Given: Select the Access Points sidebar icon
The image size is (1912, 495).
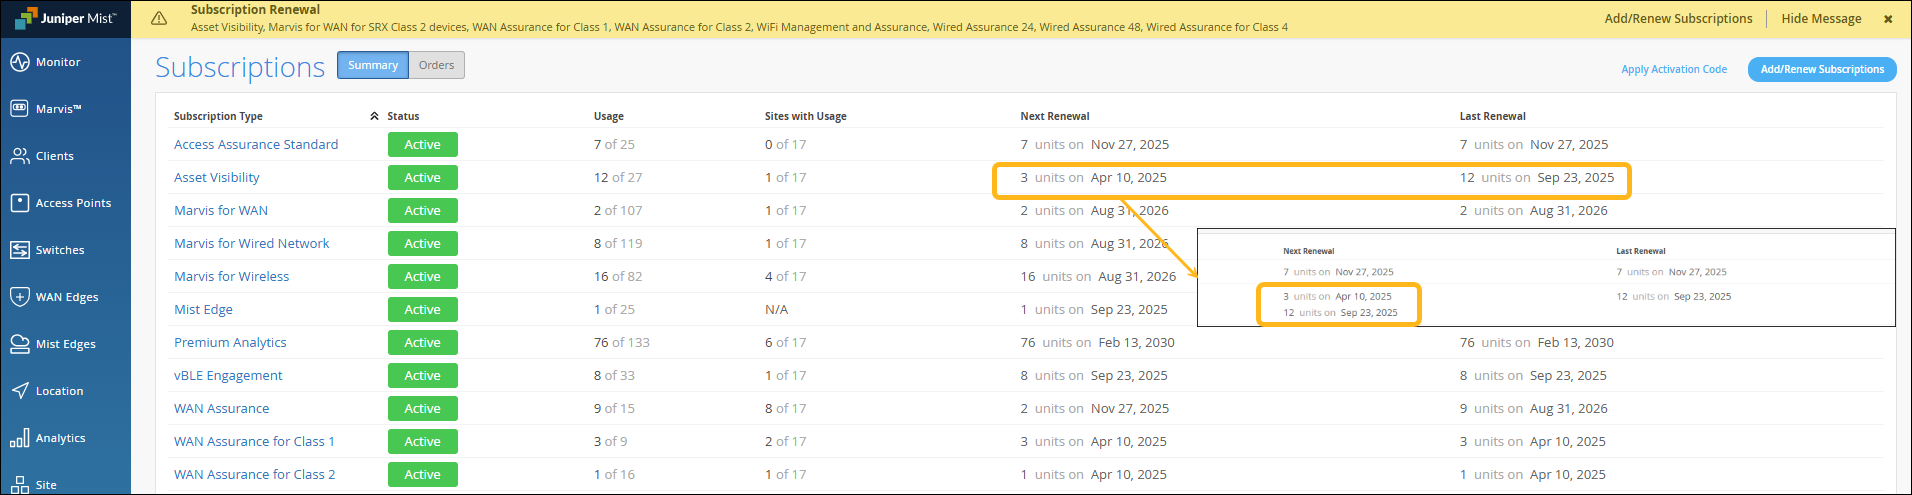Looking at the screenshot, I should tap(20, 203).
